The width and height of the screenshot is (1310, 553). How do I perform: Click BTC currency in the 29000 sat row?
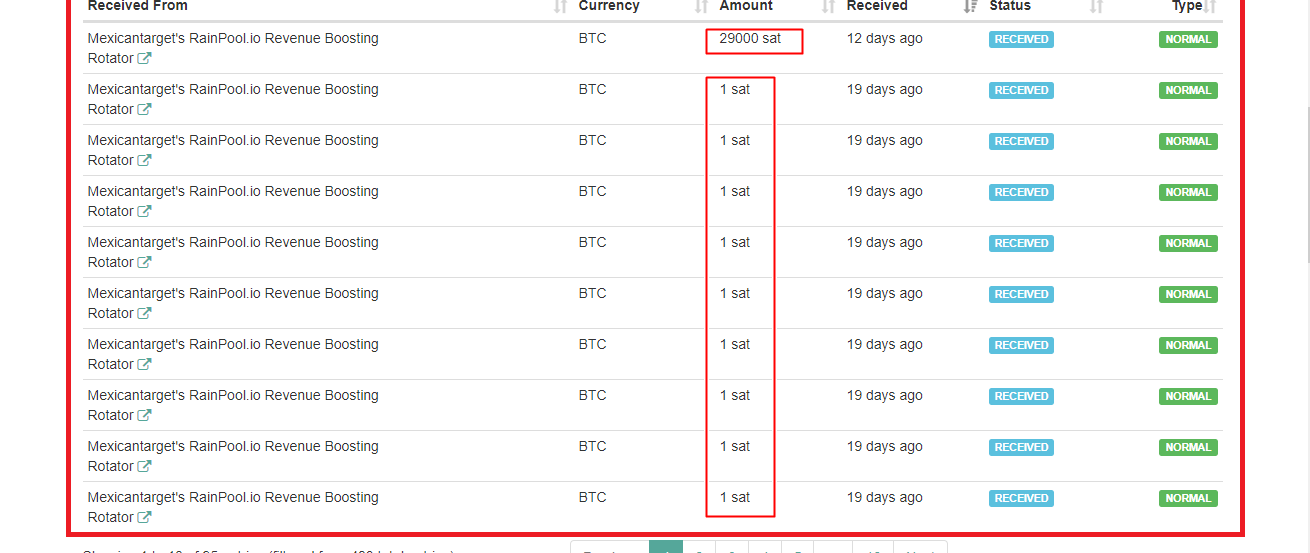tap(592, 39)
